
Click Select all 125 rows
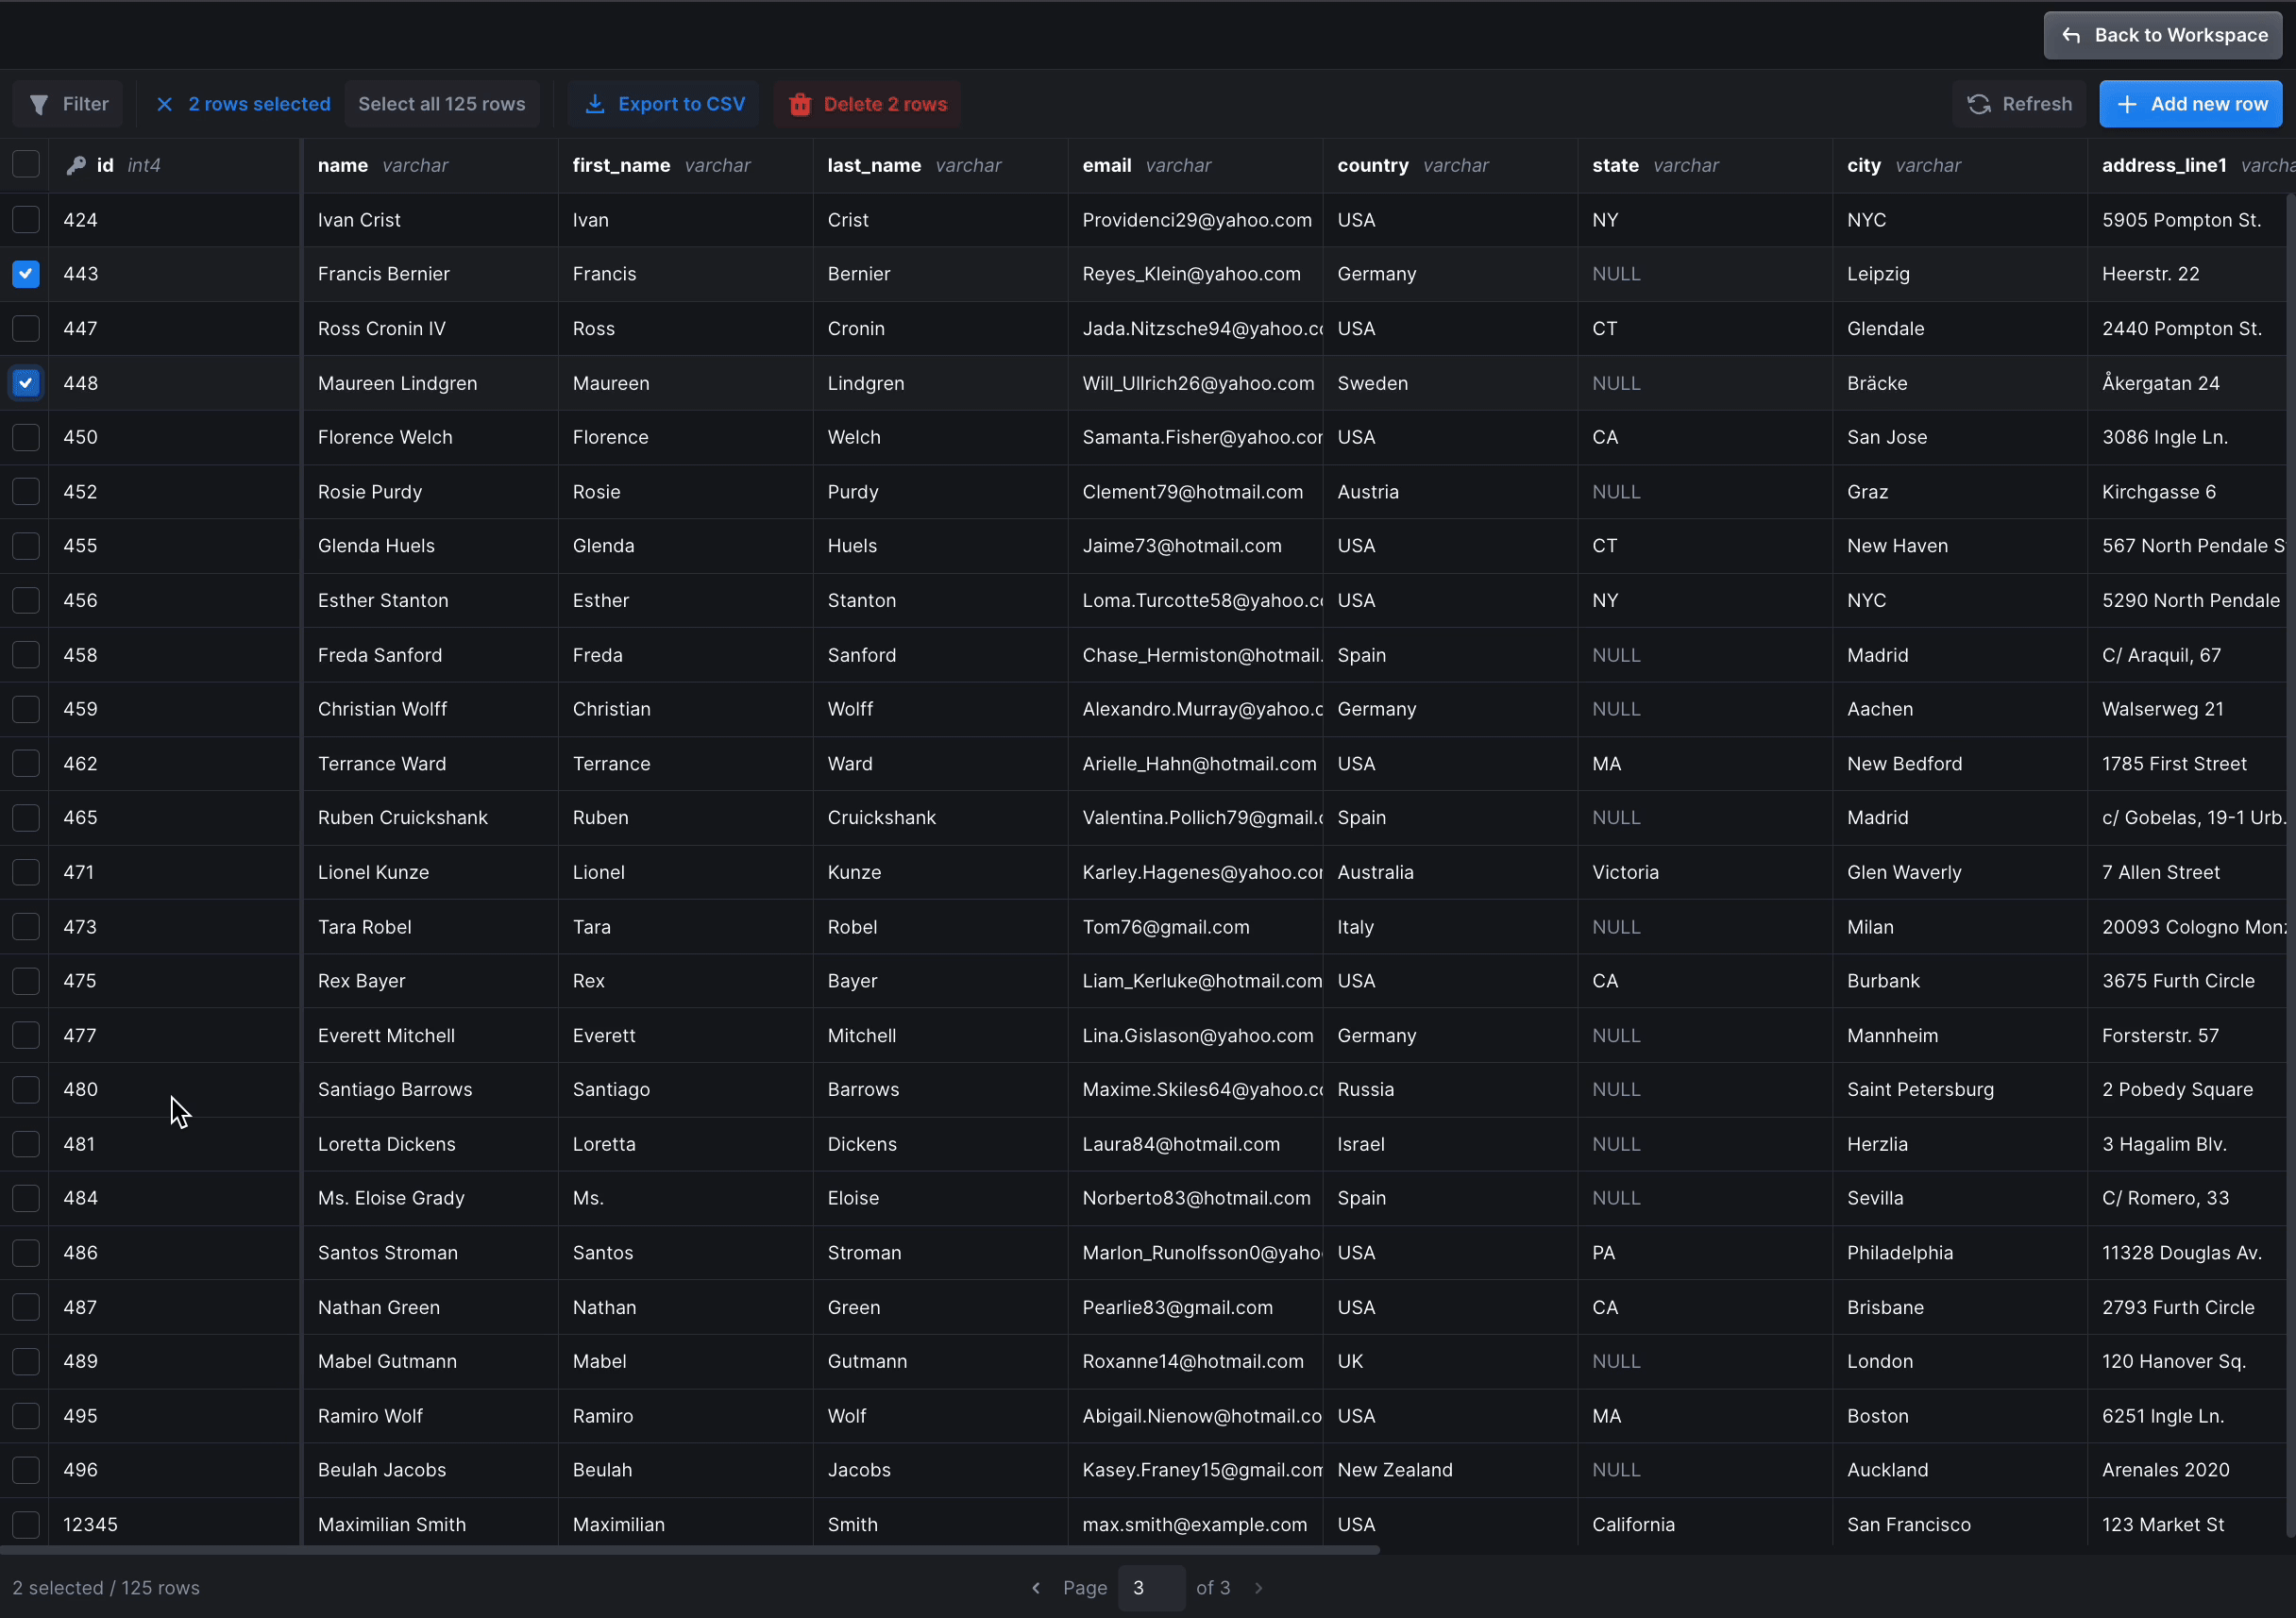click(442, 104)
